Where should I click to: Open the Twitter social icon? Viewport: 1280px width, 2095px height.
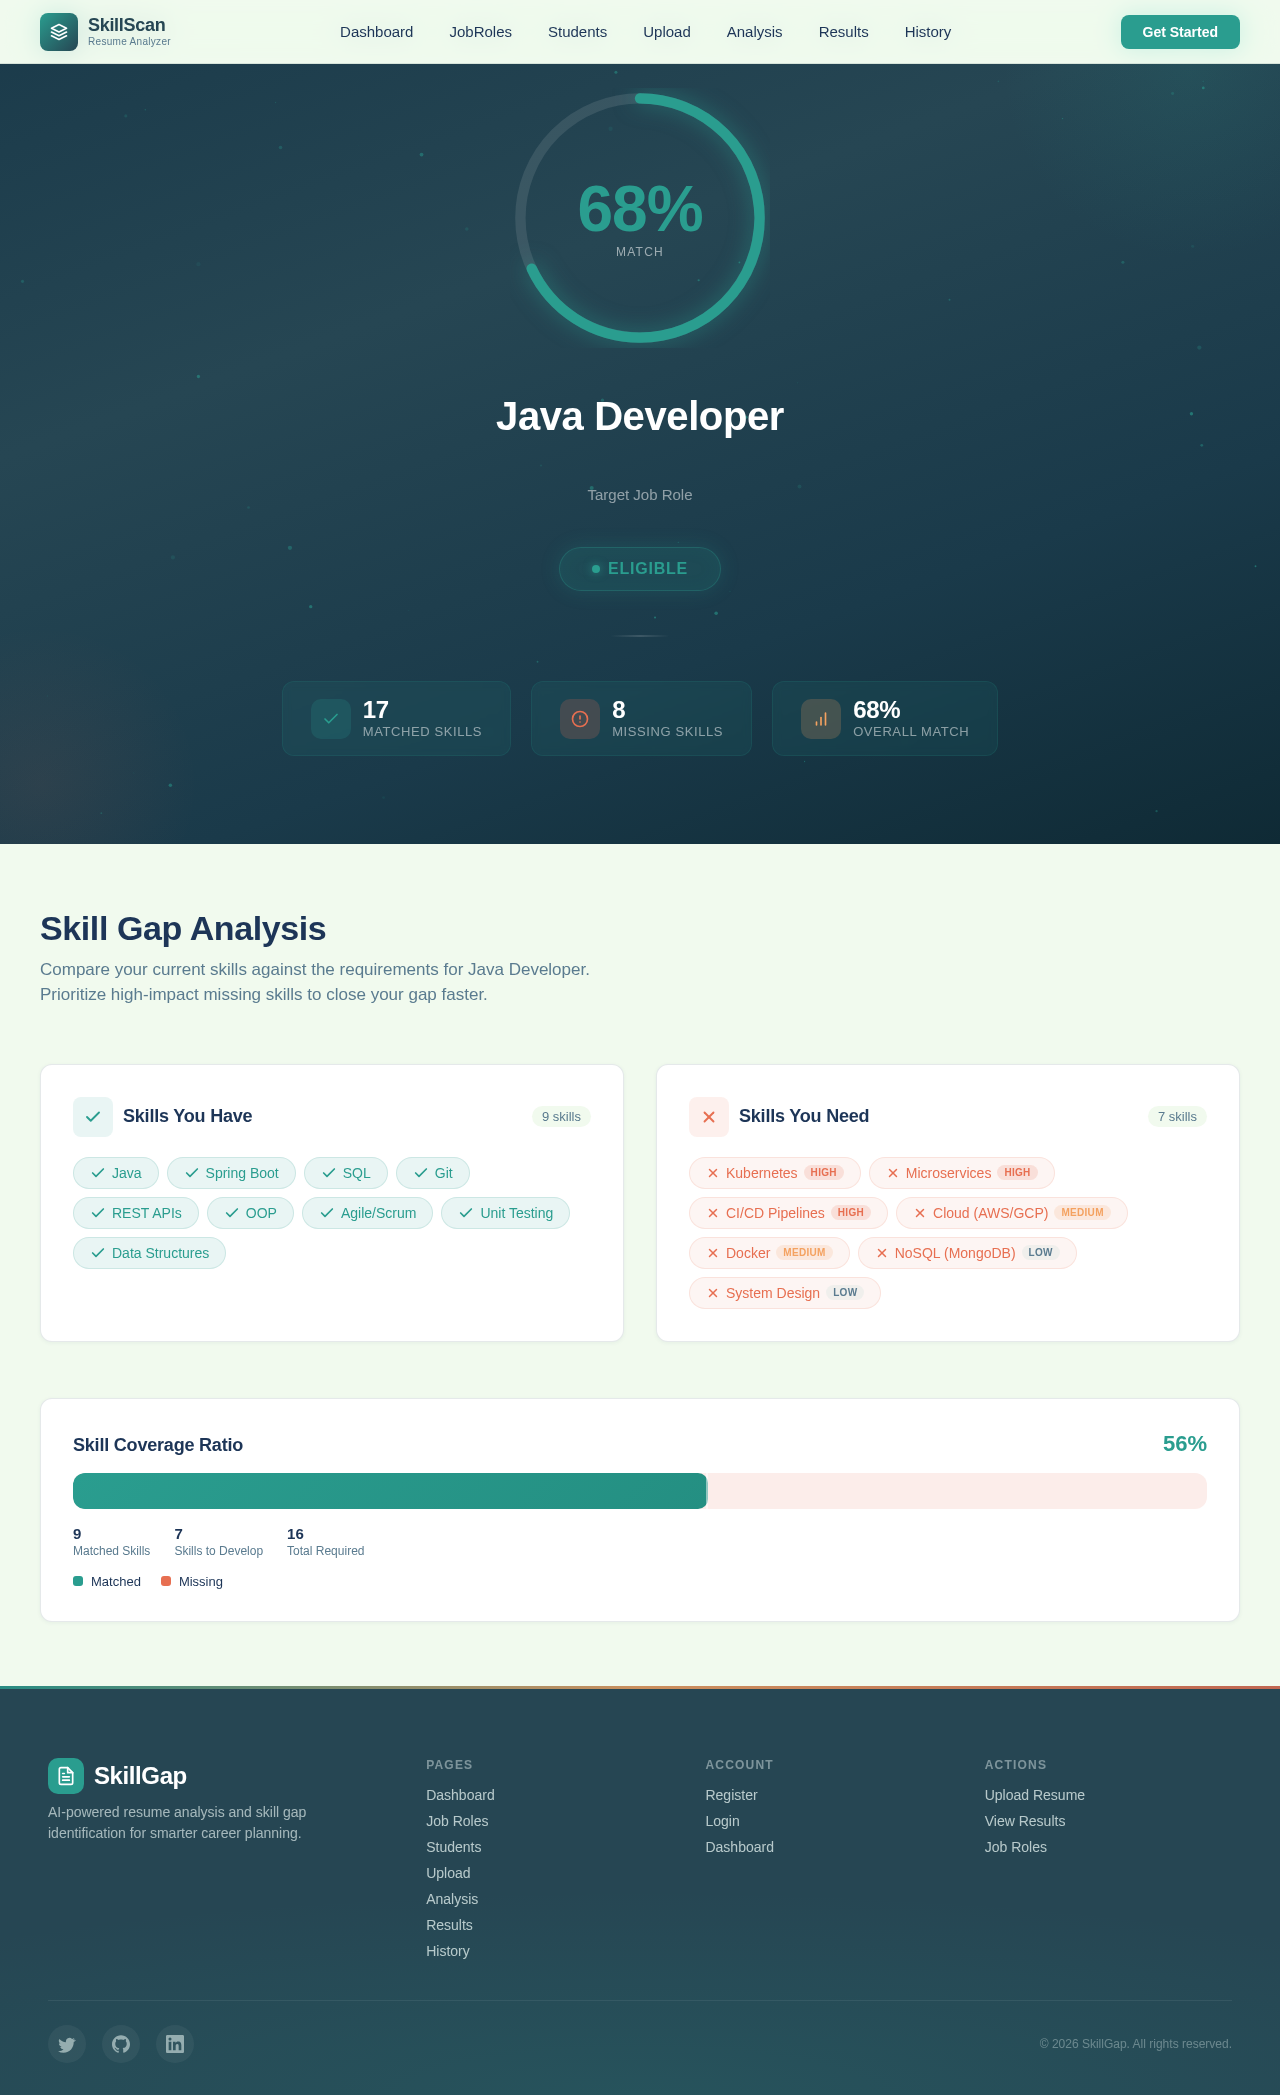pos(67,2044)
